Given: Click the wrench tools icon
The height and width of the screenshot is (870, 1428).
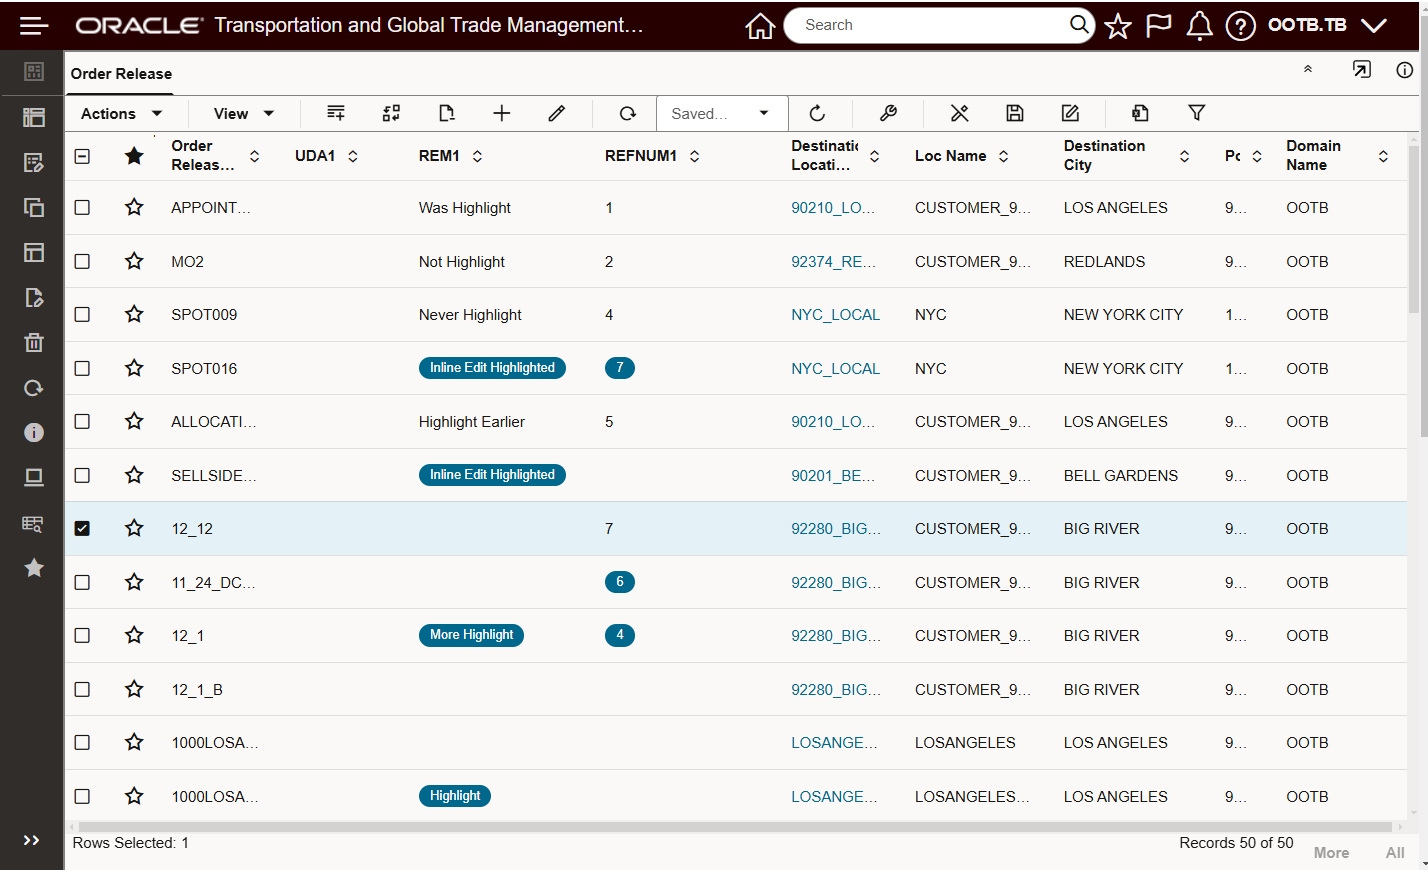Looking at the screenshot, I should click(888, 113).
